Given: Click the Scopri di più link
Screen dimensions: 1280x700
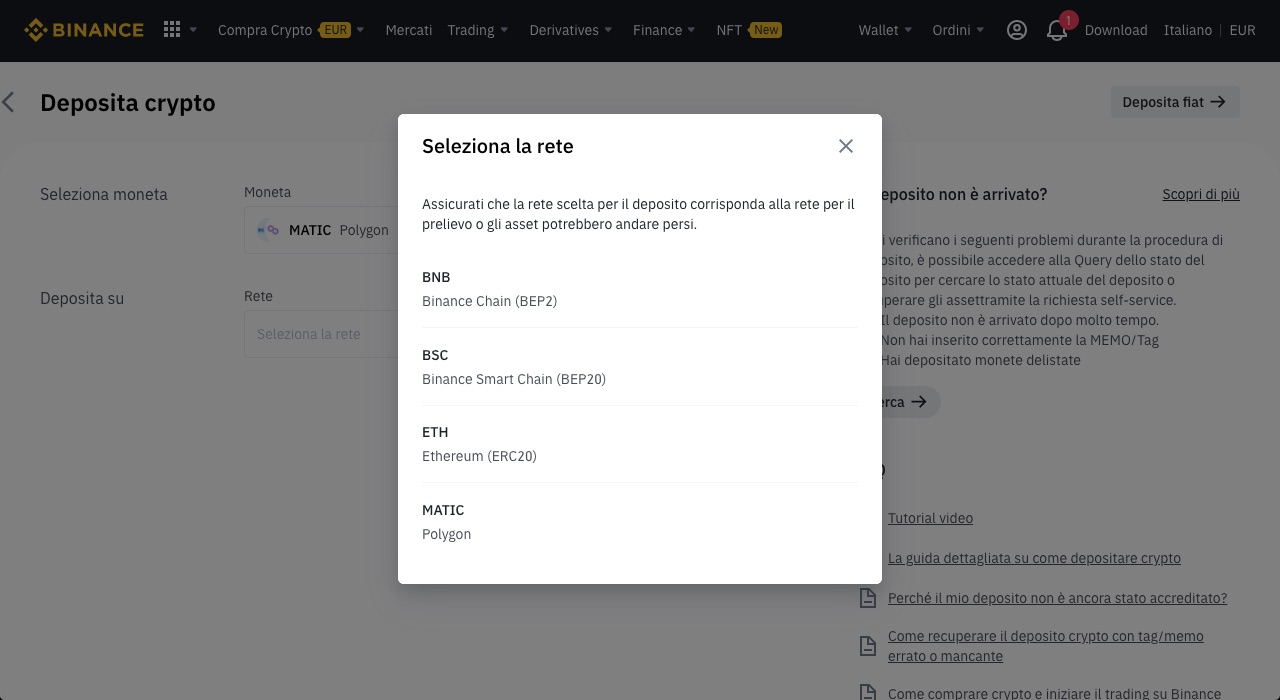Looking at the screenshot, I should (x=1201, y=194).
